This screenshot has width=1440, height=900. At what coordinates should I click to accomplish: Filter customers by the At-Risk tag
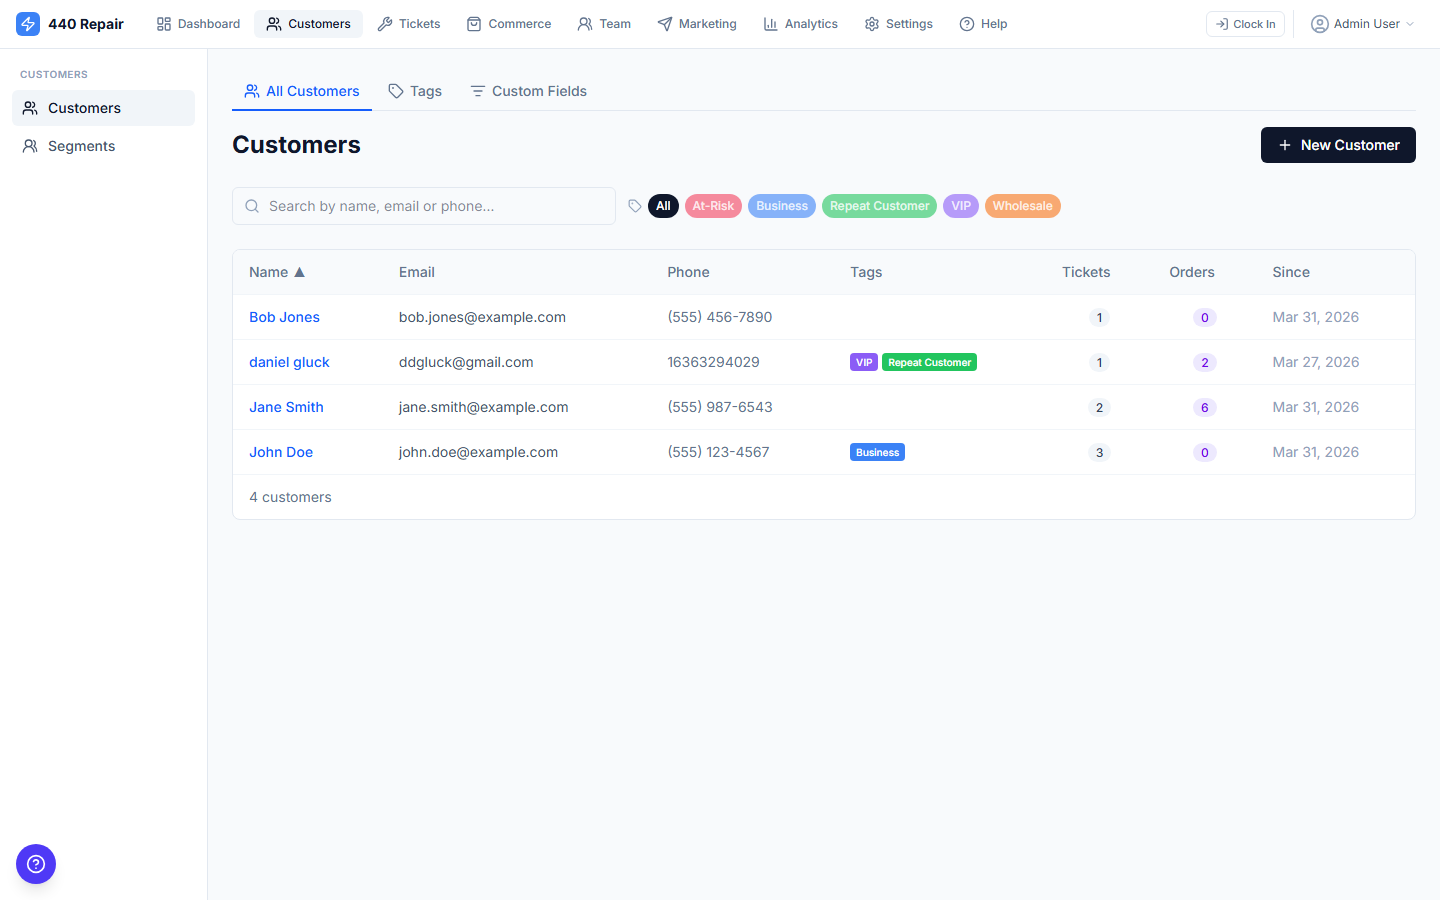(x=713, y=205)
